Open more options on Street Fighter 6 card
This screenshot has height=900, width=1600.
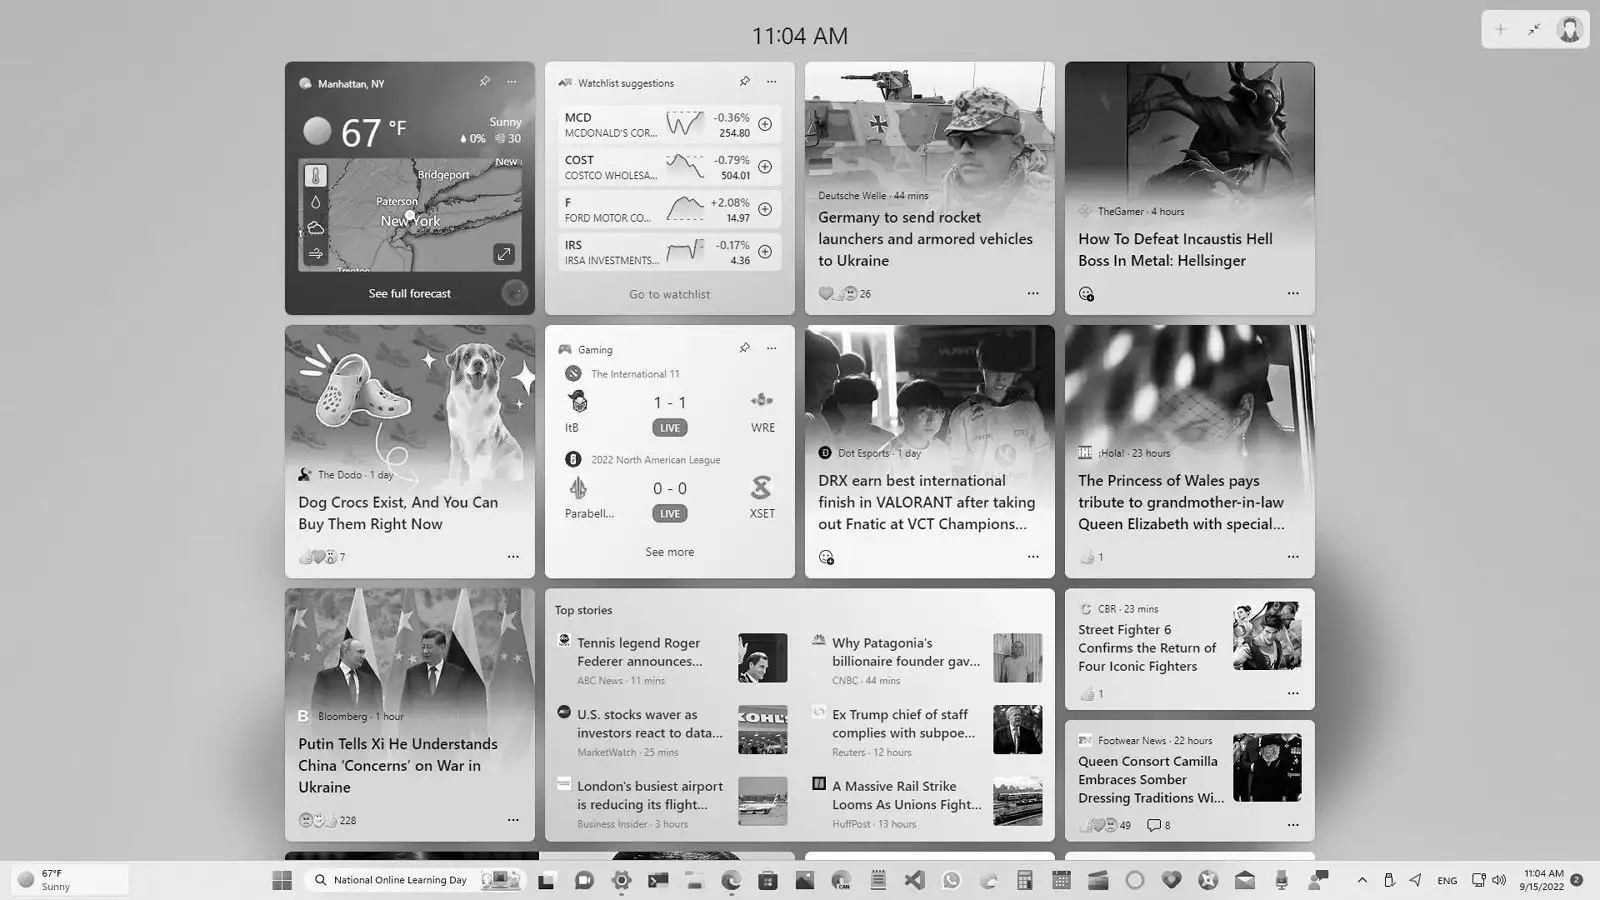[1293, 693]
